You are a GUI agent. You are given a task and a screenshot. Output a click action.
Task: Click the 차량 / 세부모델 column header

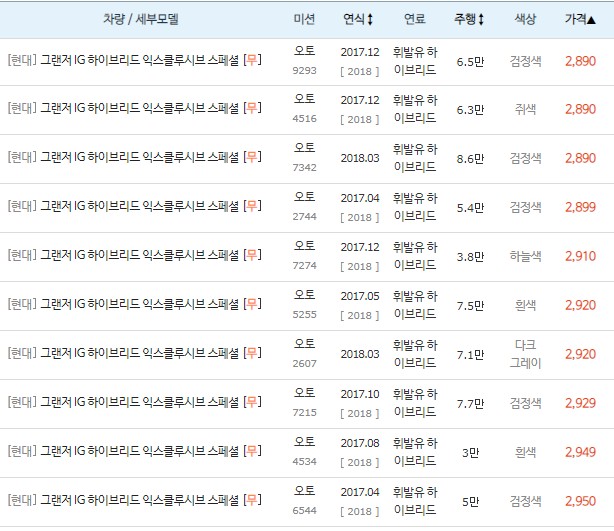coord(141,19)
